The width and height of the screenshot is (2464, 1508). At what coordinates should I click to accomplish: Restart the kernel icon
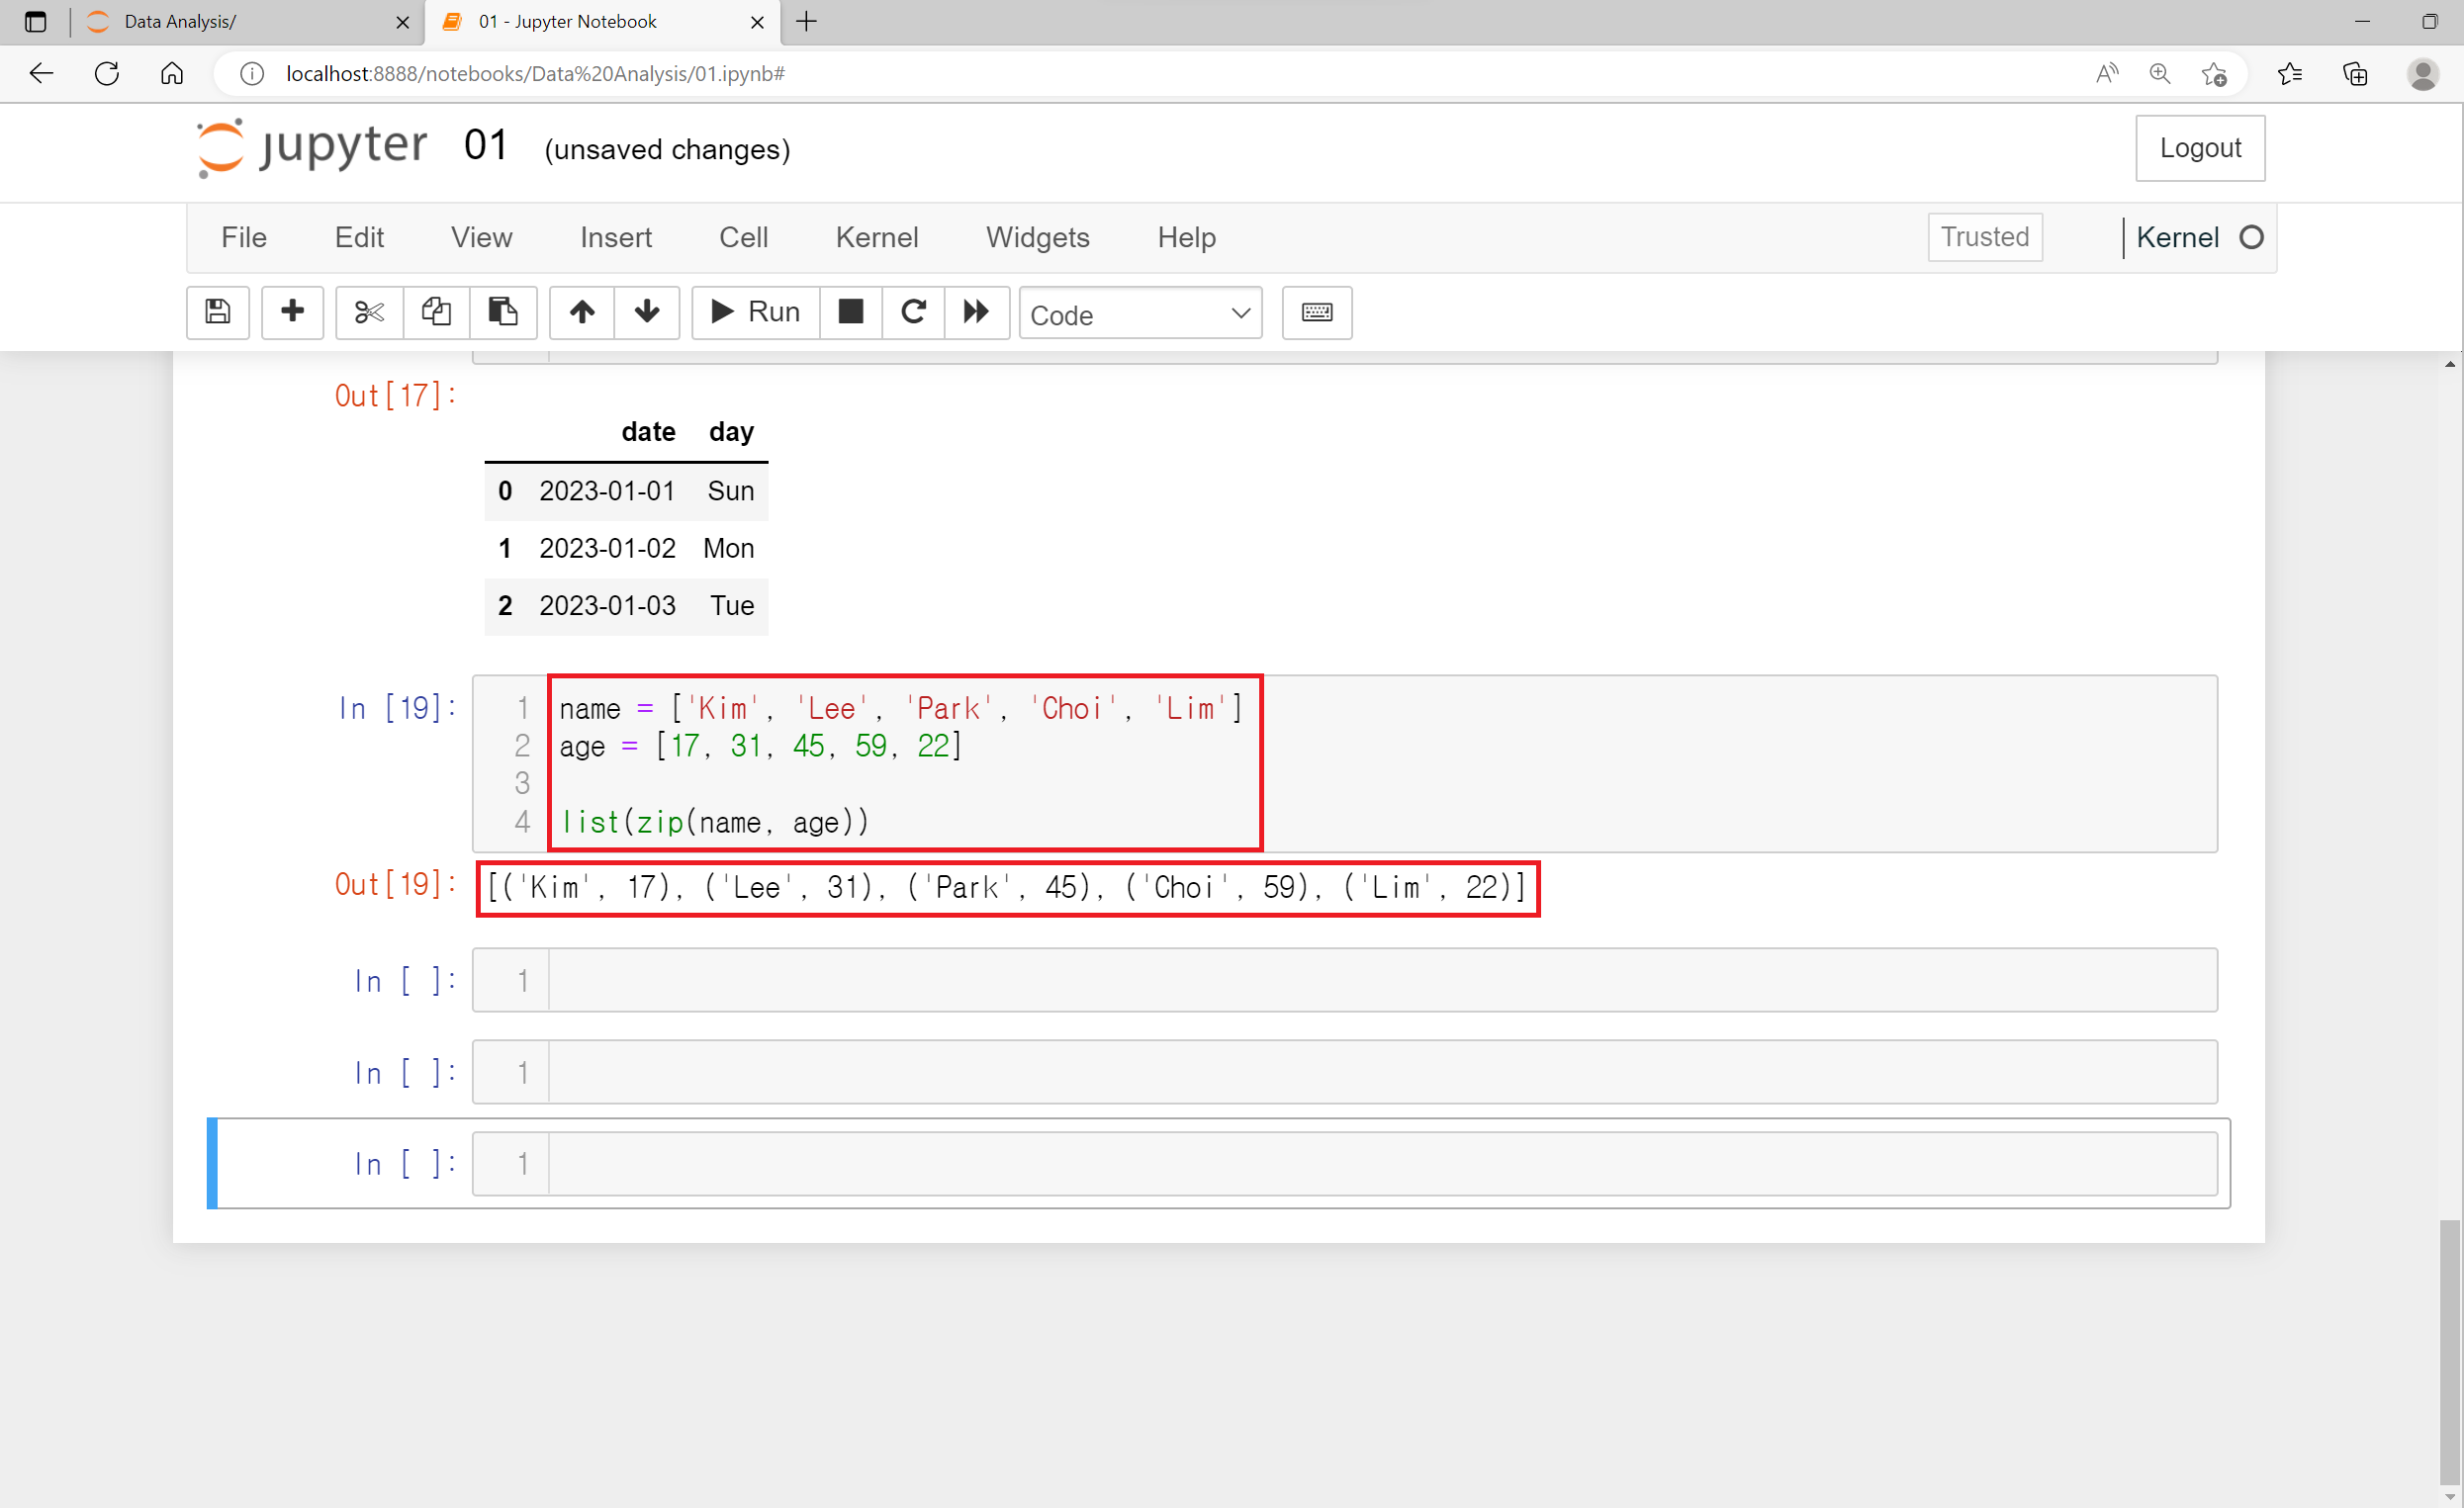click(x=913, y=312)
